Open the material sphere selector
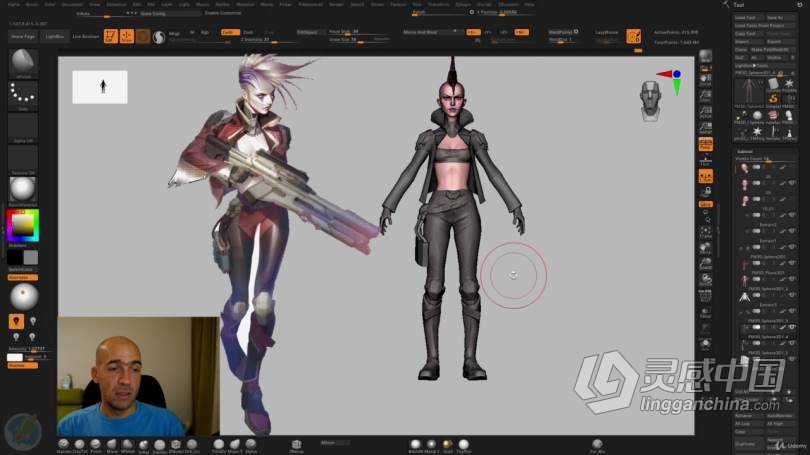This screenshot has height=455, width=810. click(23, 191)
